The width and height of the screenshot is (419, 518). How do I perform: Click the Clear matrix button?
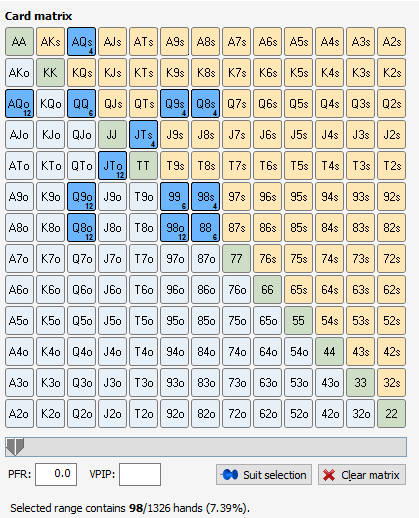(362, 475)
